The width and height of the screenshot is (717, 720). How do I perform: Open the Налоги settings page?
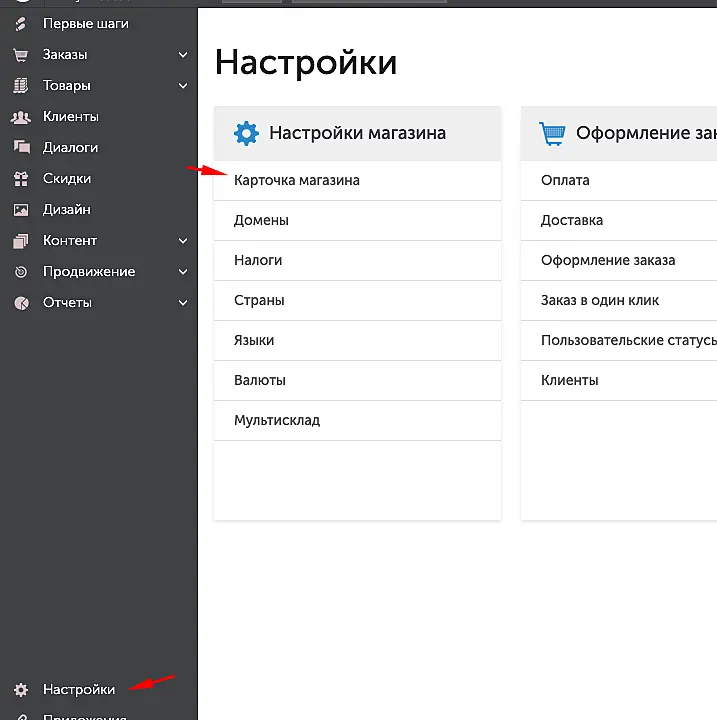tap(258, 261)
